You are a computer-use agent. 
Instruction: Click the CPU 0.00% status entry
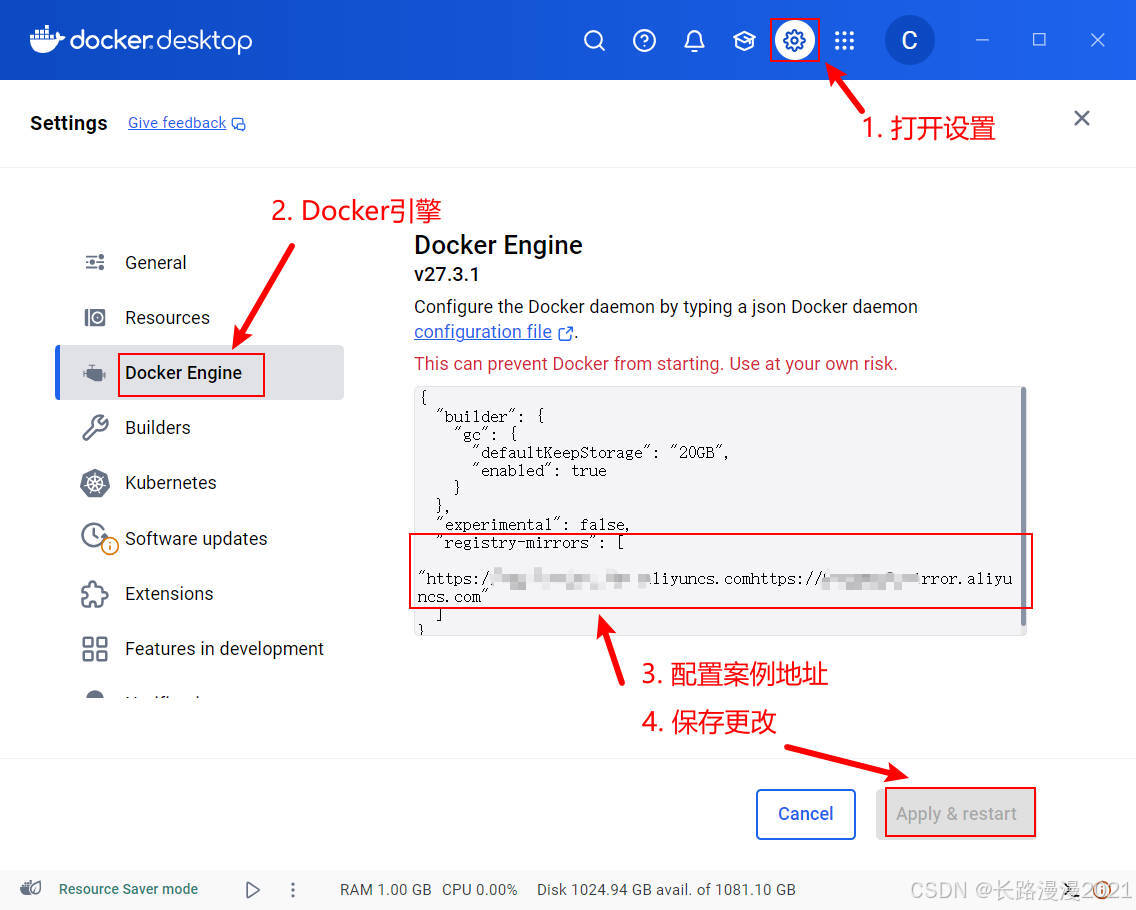480,890
